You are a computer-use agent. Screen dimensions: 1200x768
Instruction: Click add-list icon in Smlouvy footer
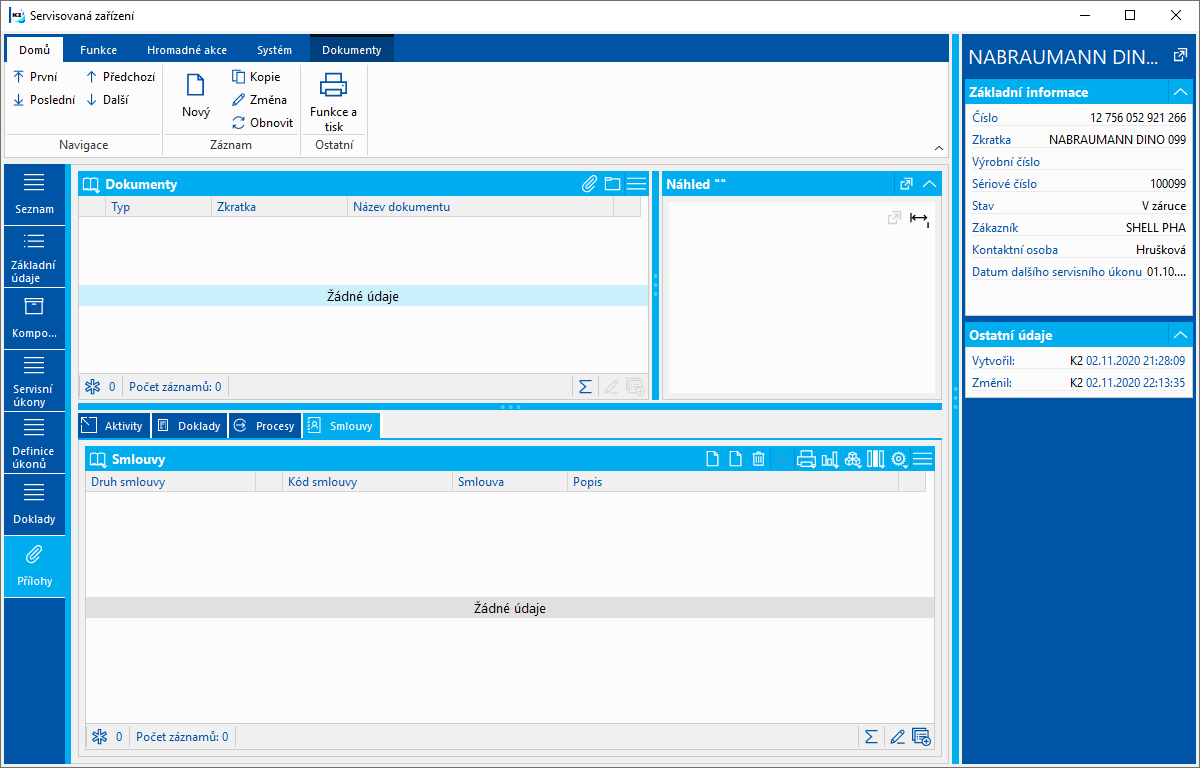[921, 737]
